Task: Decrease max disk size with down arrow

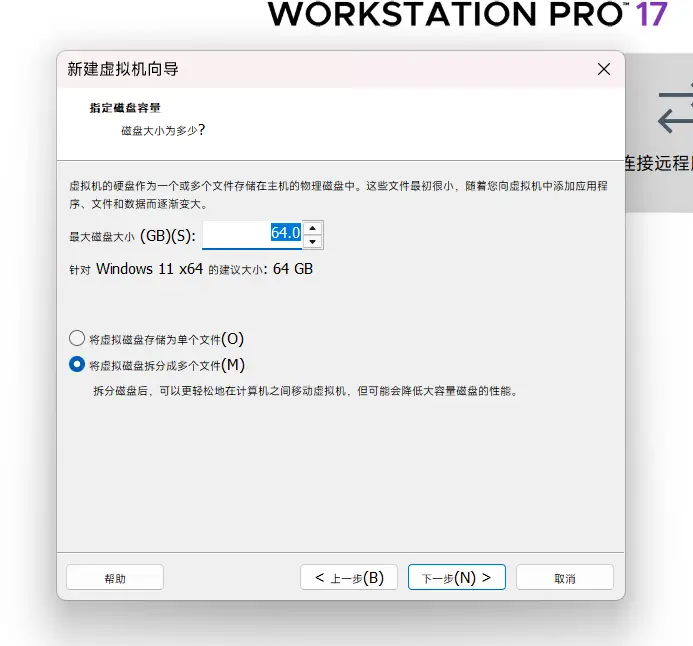Action: 312,242
